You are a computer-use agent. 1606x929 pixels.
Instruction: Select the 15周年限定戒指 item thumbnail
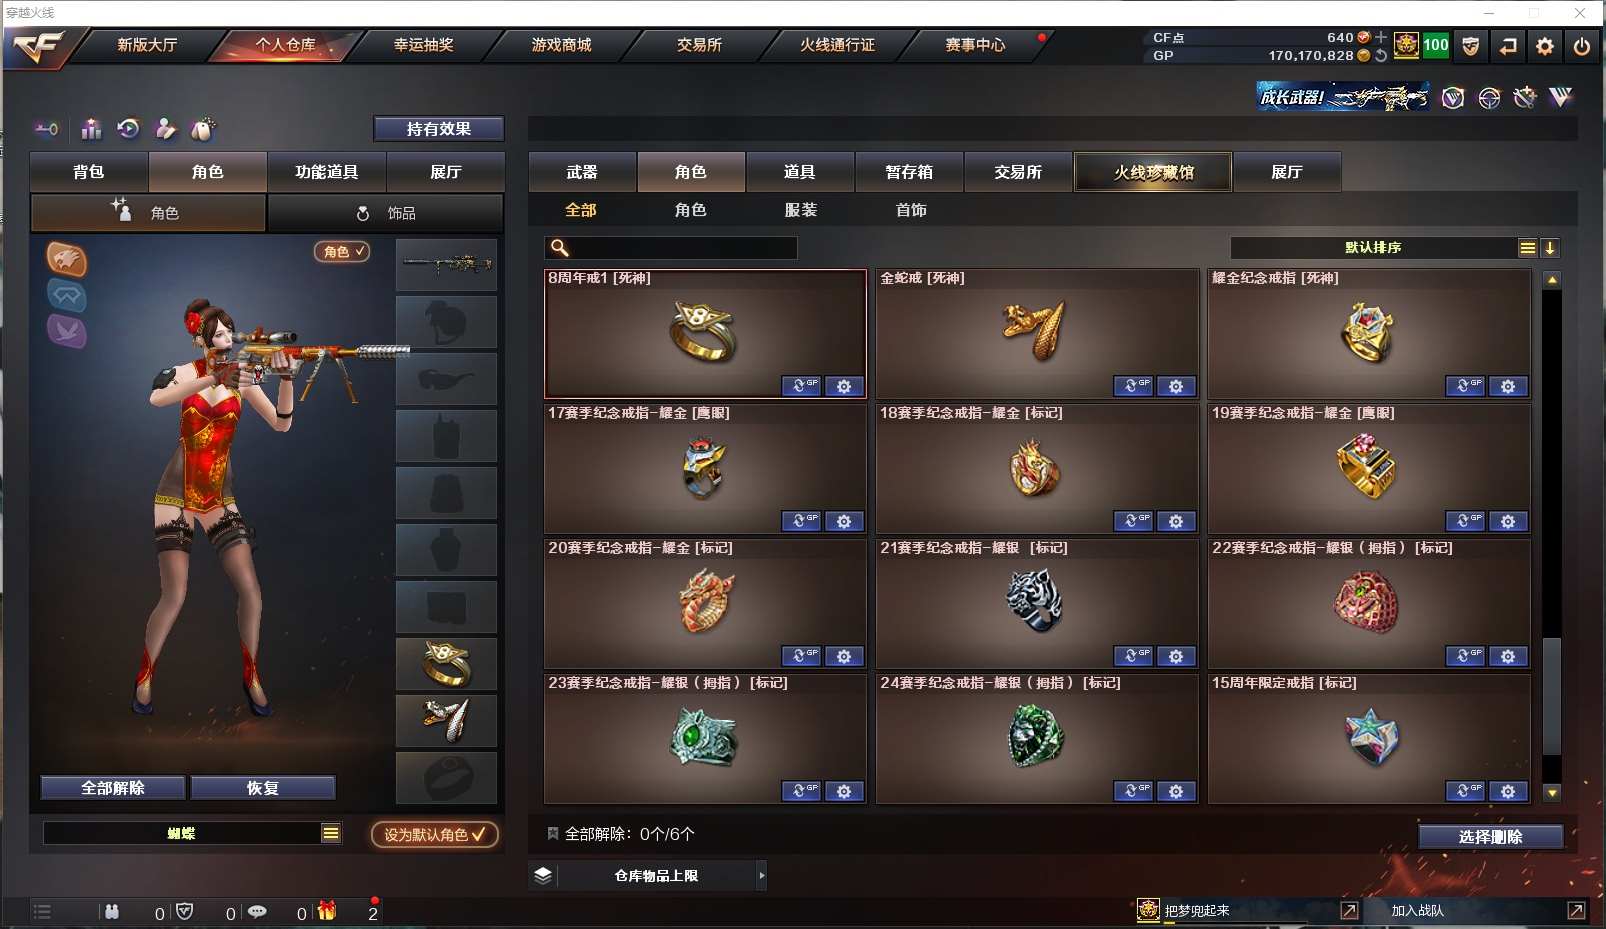click(1371, 738)
